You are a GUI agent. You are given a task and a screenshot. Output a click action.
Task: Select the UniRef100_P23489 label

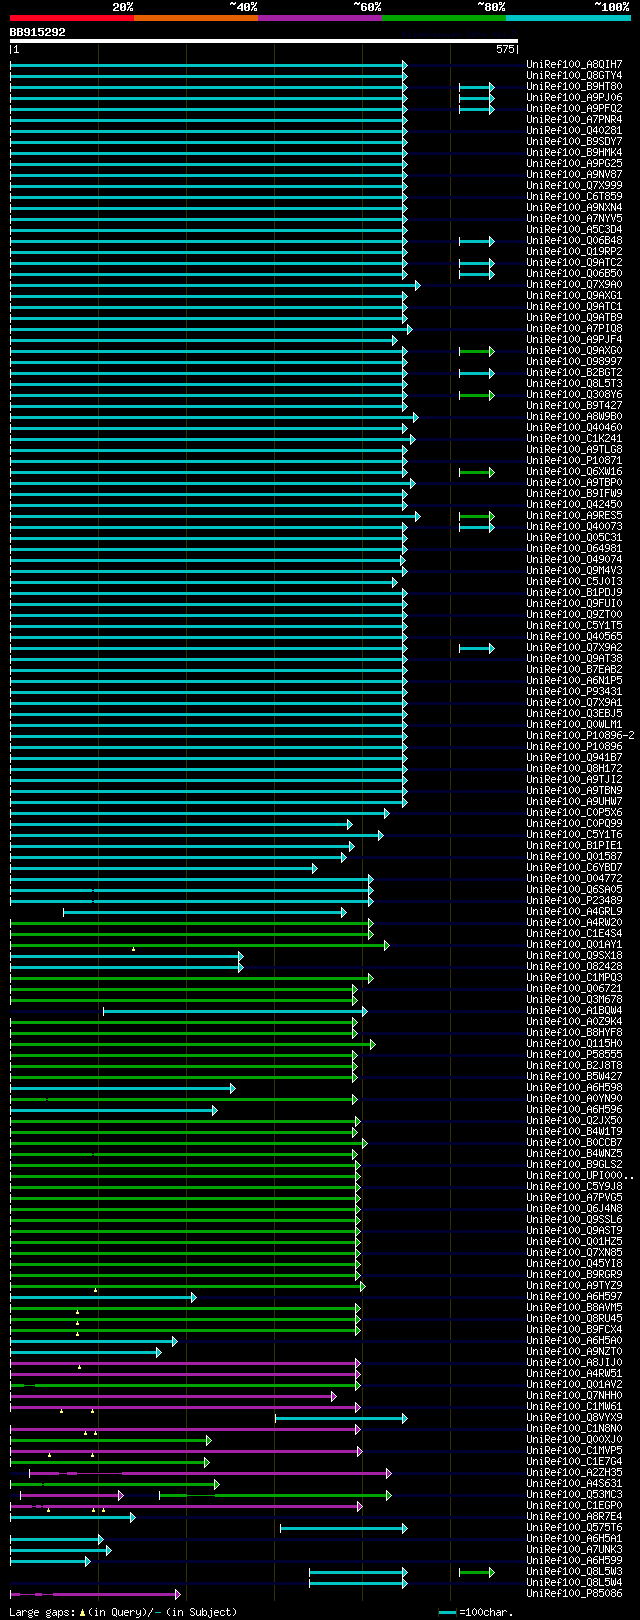click(574, 901)
